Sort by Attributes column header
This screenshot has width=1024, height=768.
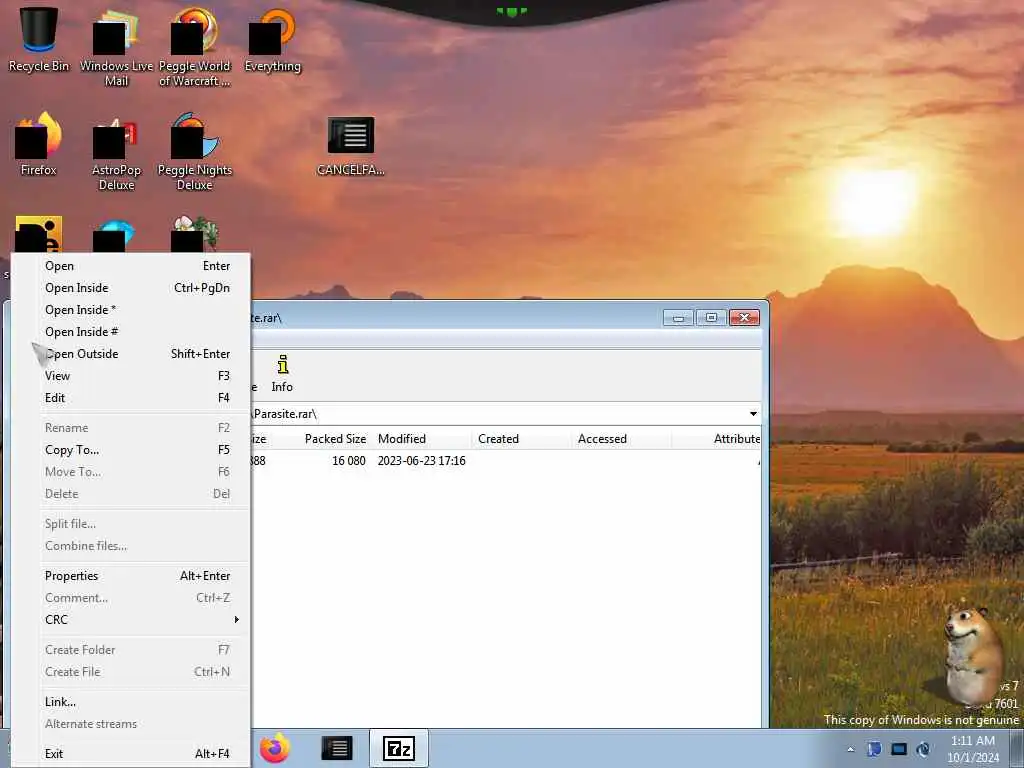(x=716, y=439)
